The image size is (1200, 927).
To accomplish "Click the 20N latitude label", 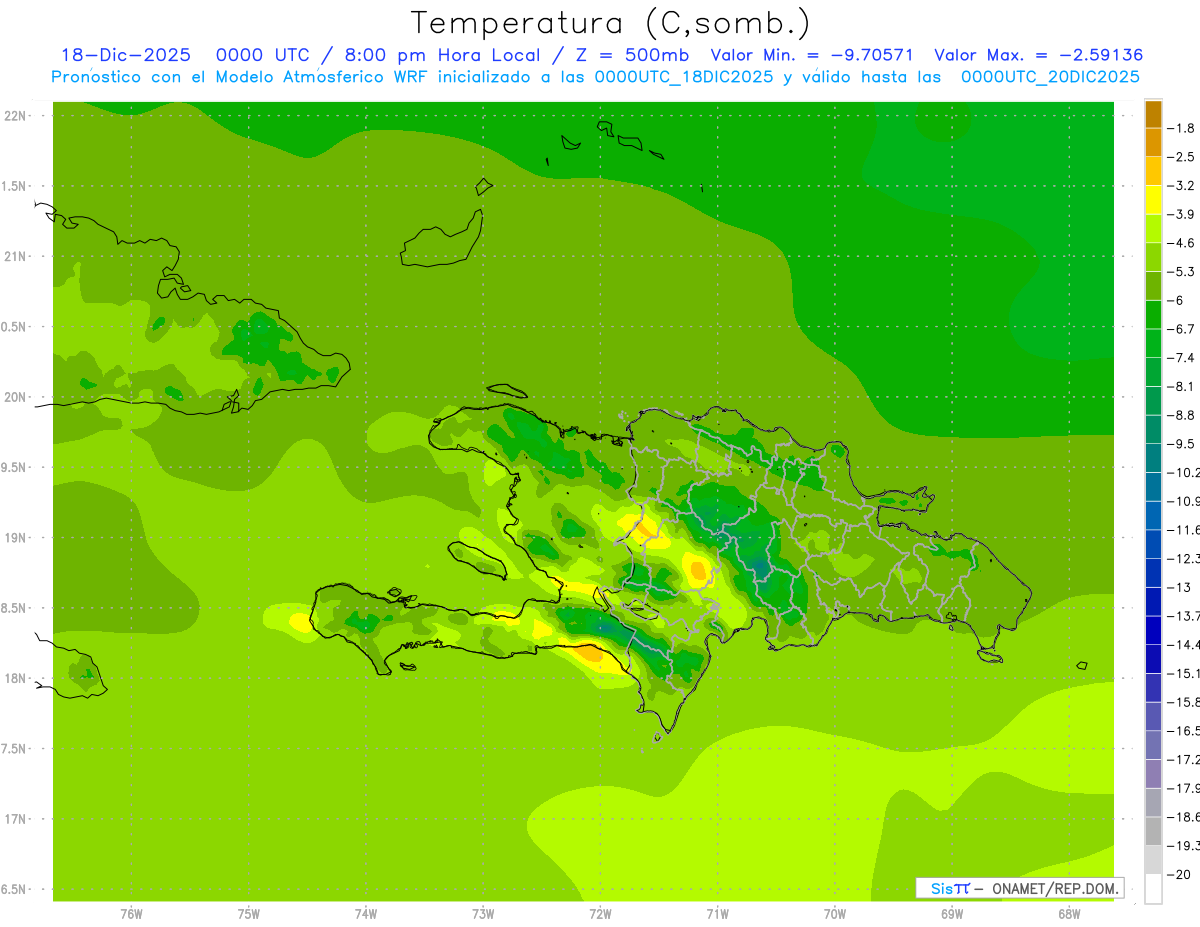I will coord(17,397).
